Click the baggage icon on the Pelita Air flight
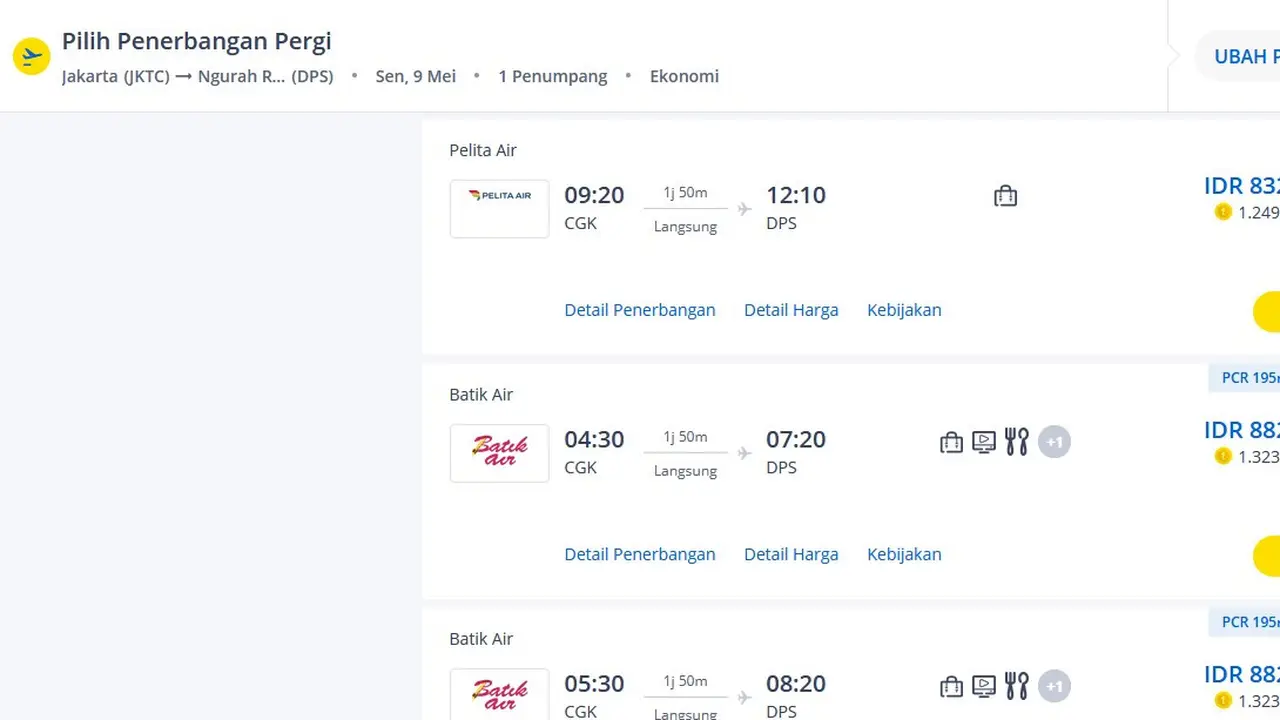The height and width of the screenshot is (720, 1280). click(x=1005, y=196)
